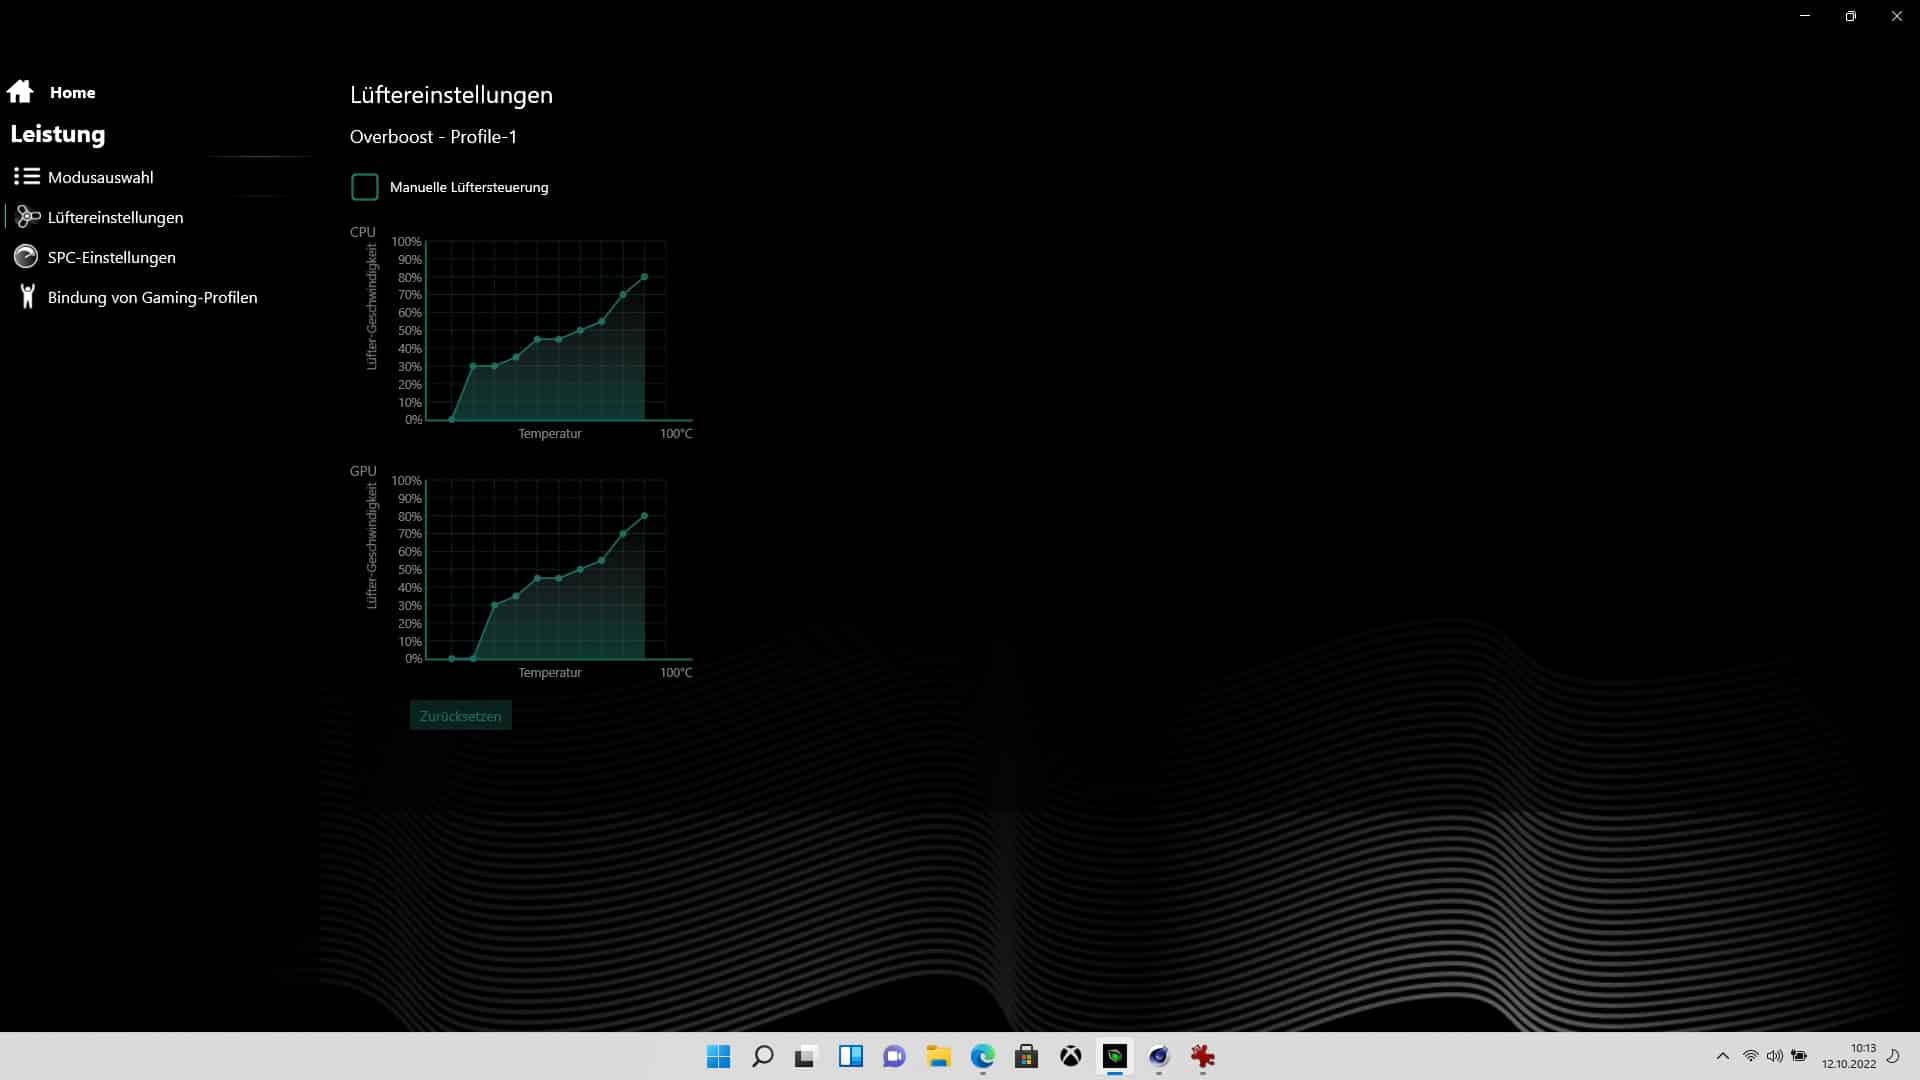Open Wi-Fi network tray icon

[1750, 1056]
